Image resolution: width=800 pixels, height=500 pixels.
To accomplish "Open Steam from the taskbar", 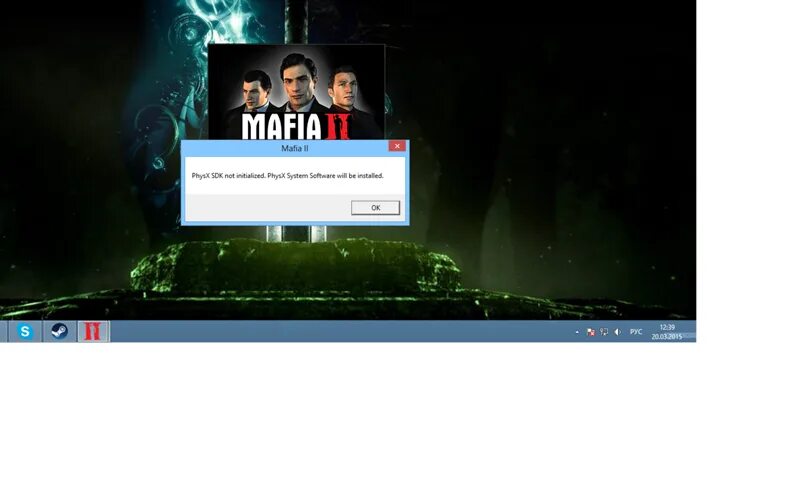I will click(59, 332).
